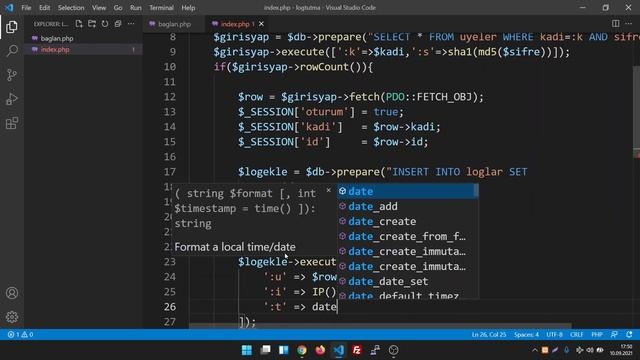640x360 pixels.
Task: Change language mode via PHP
Action: pyautogui.click(x=597, y=335)
